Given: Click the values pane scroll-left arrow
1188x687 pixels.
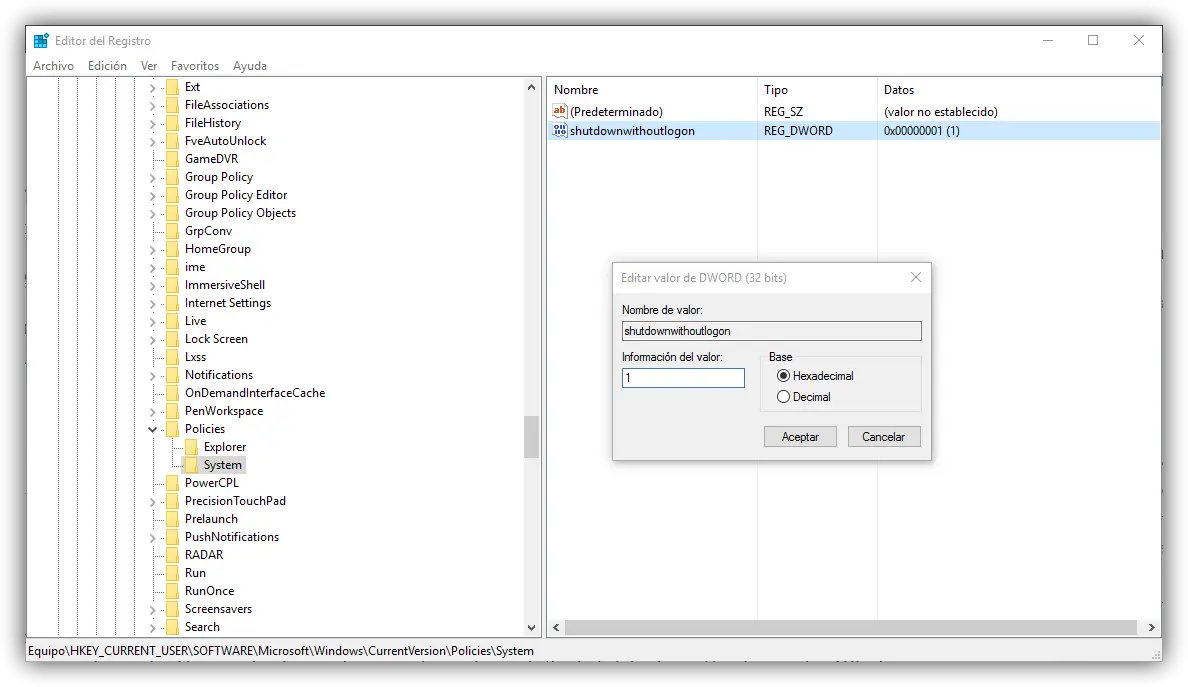Looking at the screenshot, I should pyautogui.click(x=556, y=627).
